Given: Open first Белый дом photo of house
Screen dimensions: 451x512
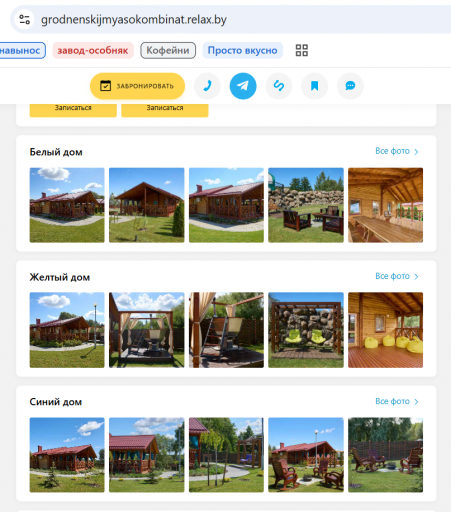Looking at the screenshot, I should click(67, 205).
